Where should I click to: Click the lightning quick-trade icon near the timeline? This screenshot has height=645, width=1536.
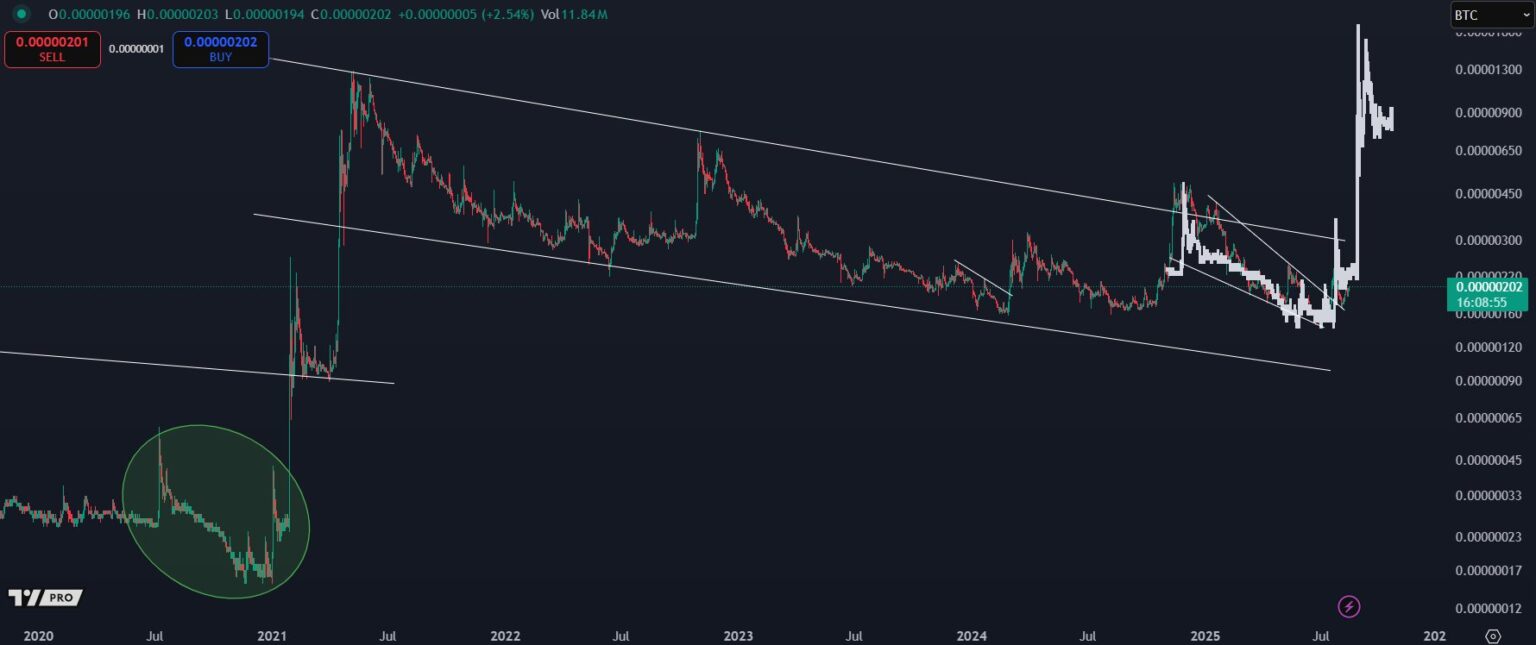coord(1350,607)
